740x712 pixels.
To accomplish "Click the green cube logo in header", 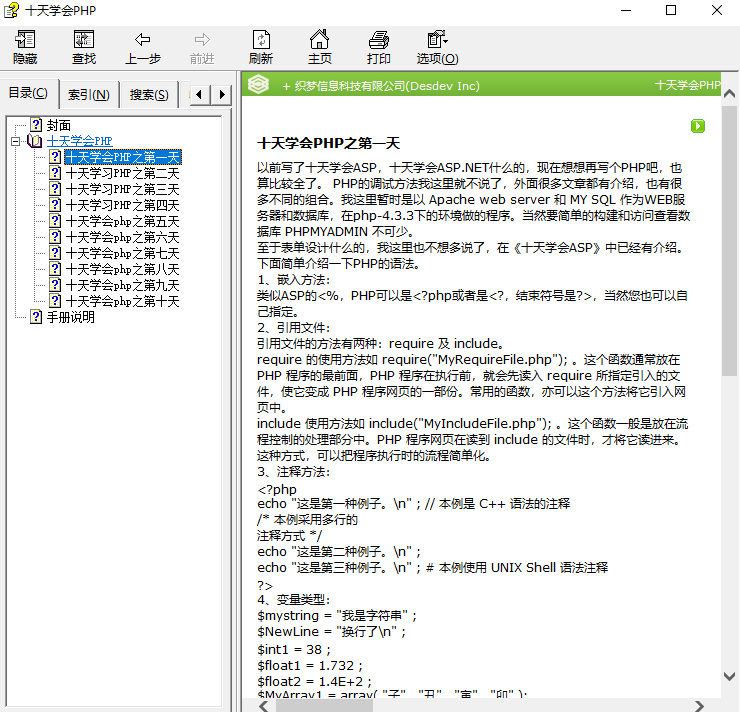I will click(259, 86).
